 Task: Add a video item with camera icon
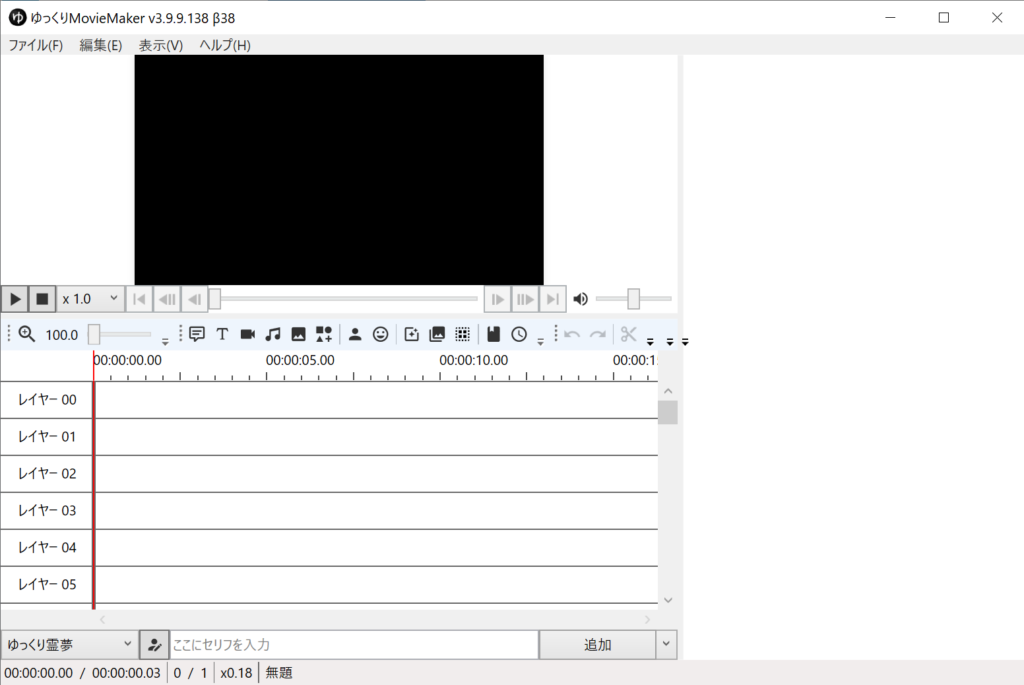(x=248, y=334)
